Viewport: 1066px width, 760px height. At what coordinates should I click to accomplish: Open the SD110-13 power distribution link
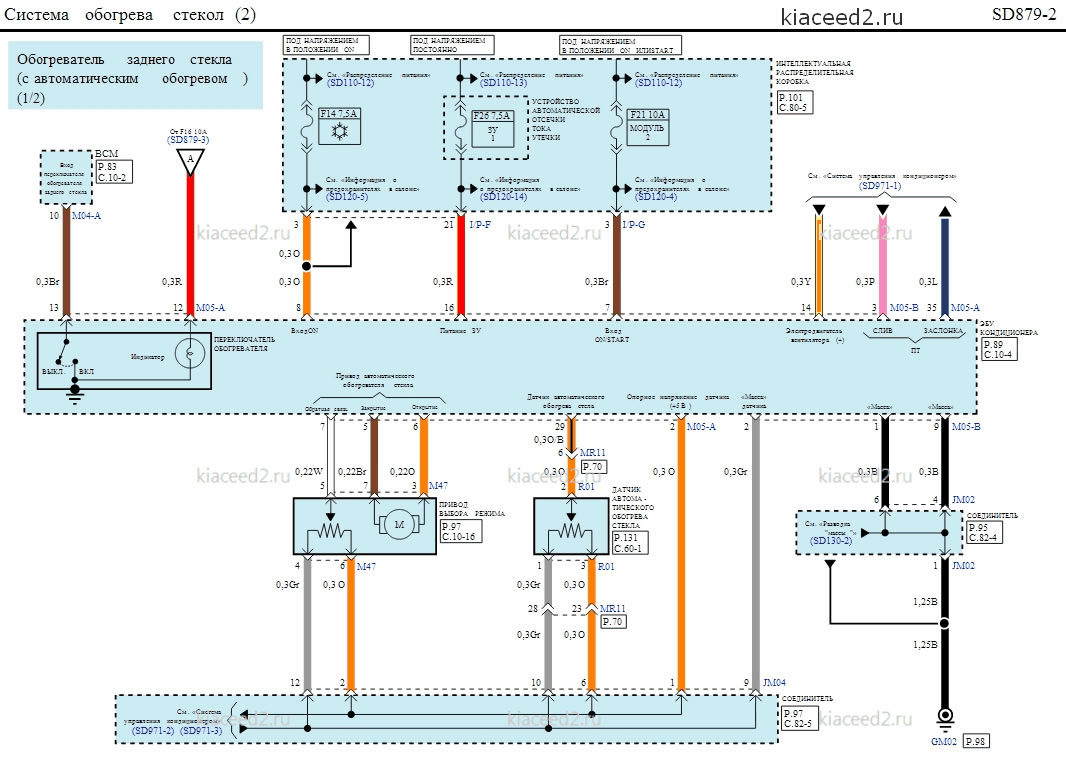click(x=503, y=83)
